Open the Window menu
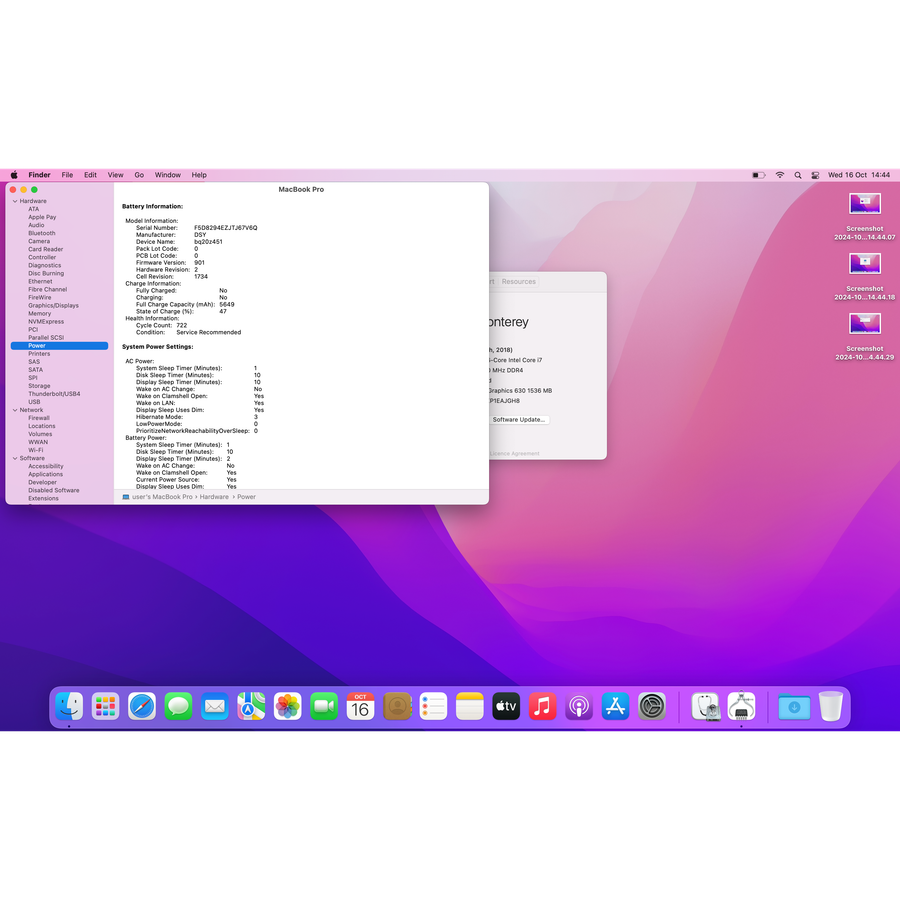900x900 pixels. click(x=168, y=175)
